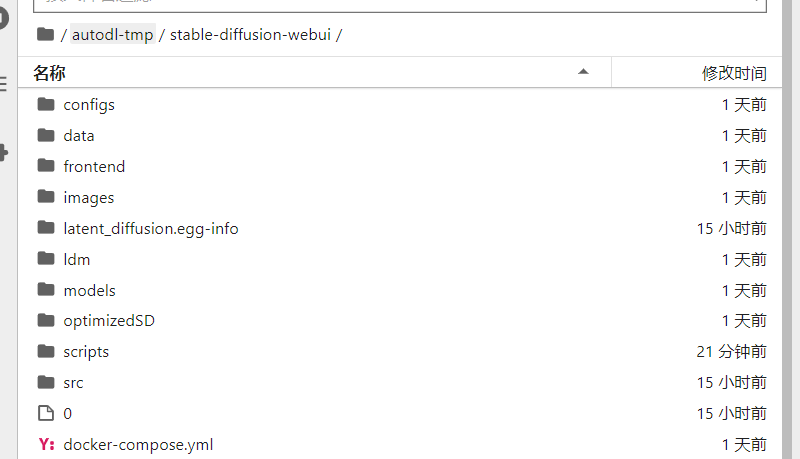The width and height of the screenshot is (800, 459).
Task: Toggle the name column sort arrow
Action: (583, 72)
